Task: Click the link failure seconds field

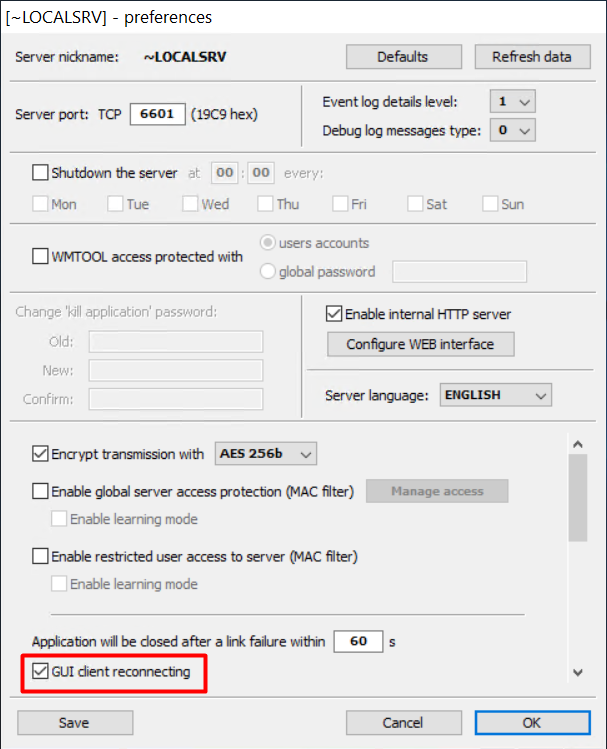Action: click(x=358, y=642)
